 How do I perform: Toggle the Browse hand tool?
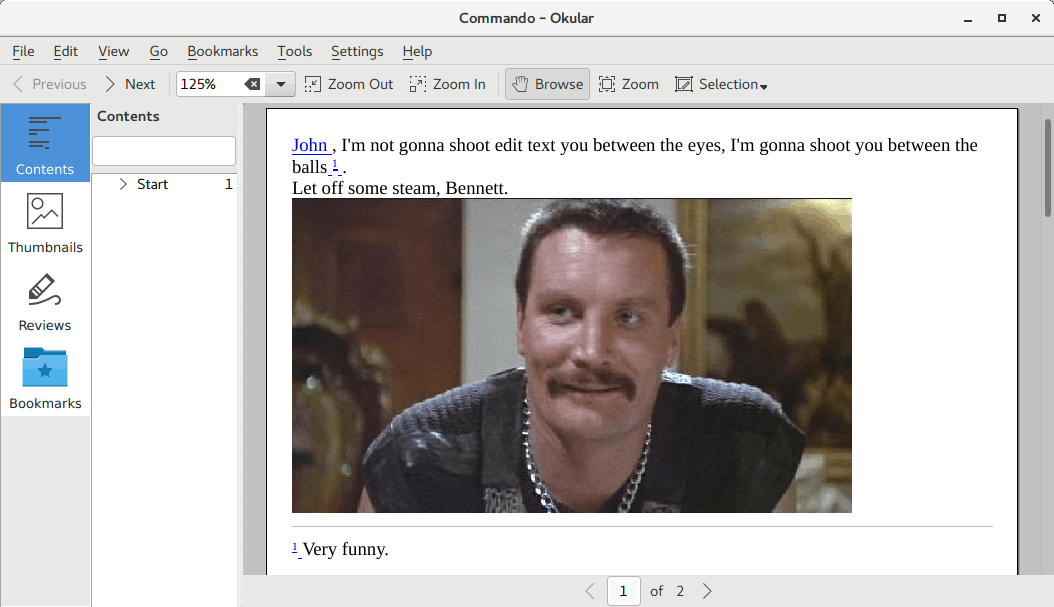point(547,84)
